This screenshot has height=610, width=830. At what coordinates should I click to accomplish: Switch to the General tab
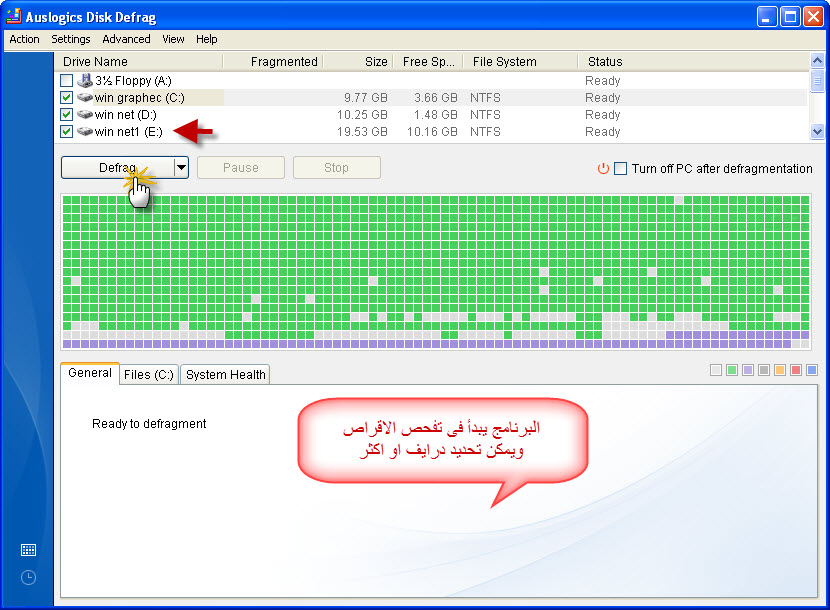point(89,373)
